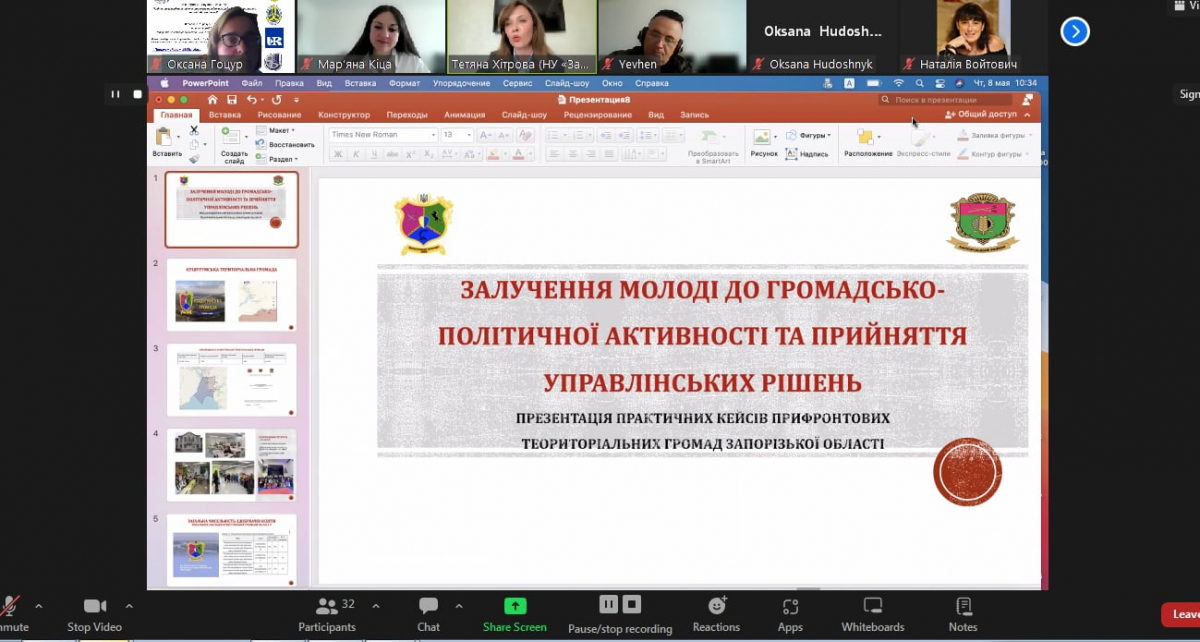Expand video options arrow beside Stop Video
The height and width of the screenshot is (642, 1200).
point(129,606)
